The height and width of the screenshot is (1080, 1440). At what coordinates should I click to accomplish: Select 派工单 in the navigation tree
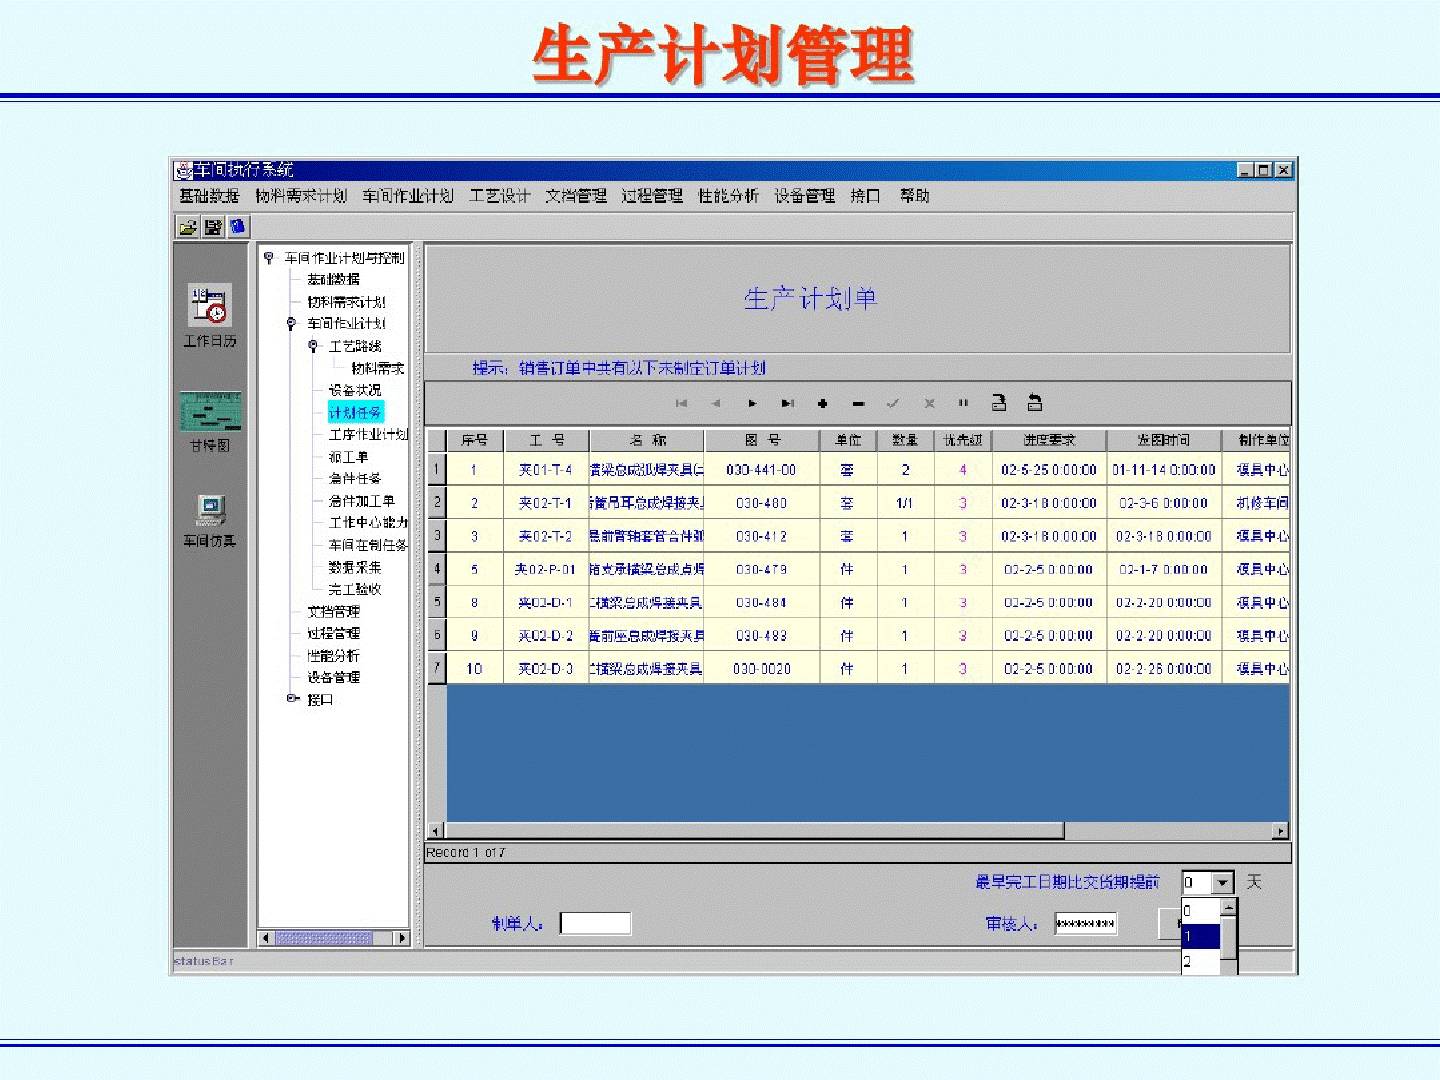click(x=348, y=457)
